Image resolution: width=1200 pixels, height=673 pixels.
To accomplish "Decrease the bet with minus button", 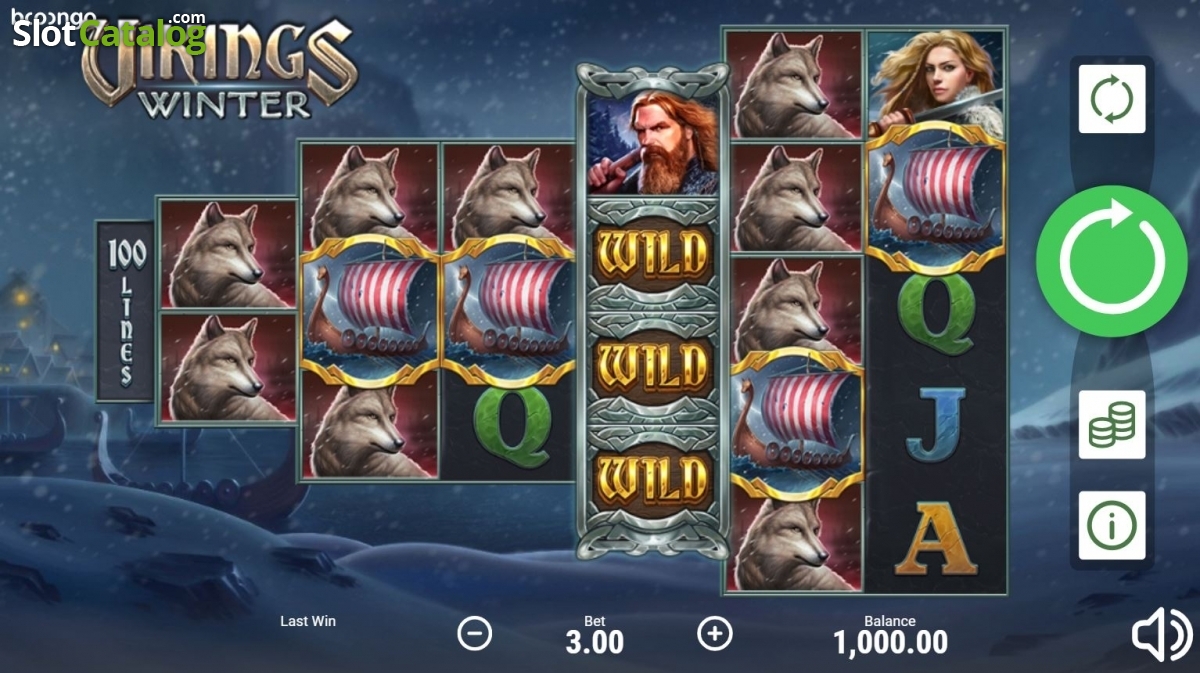I will tap(475, 633).
